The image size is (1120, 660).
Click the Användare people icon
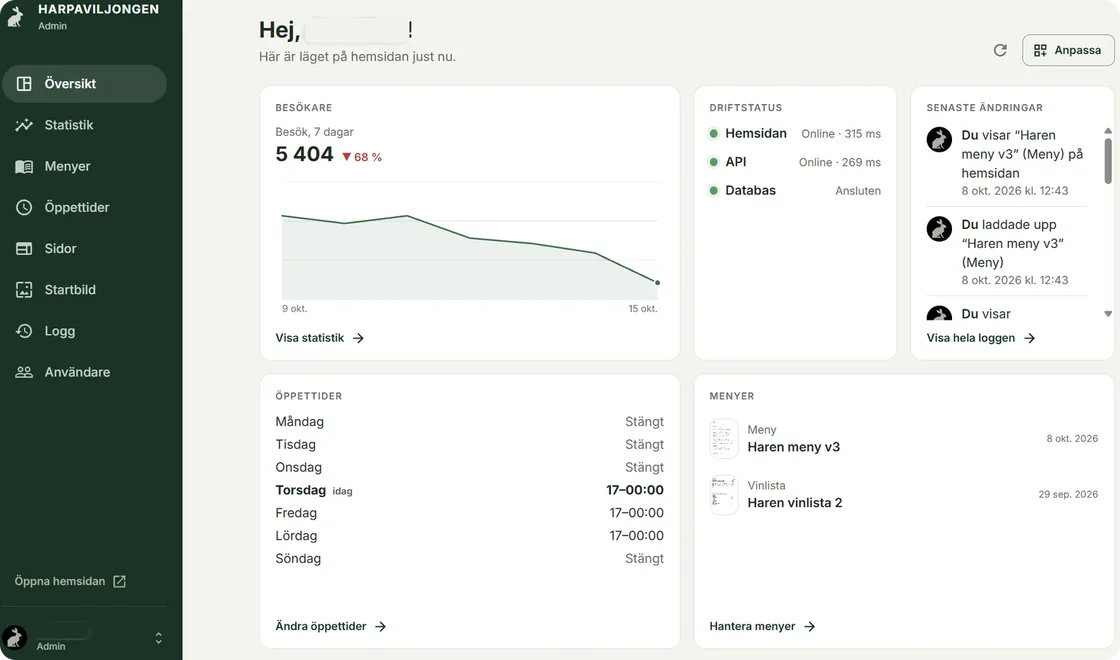click(24, 372)
